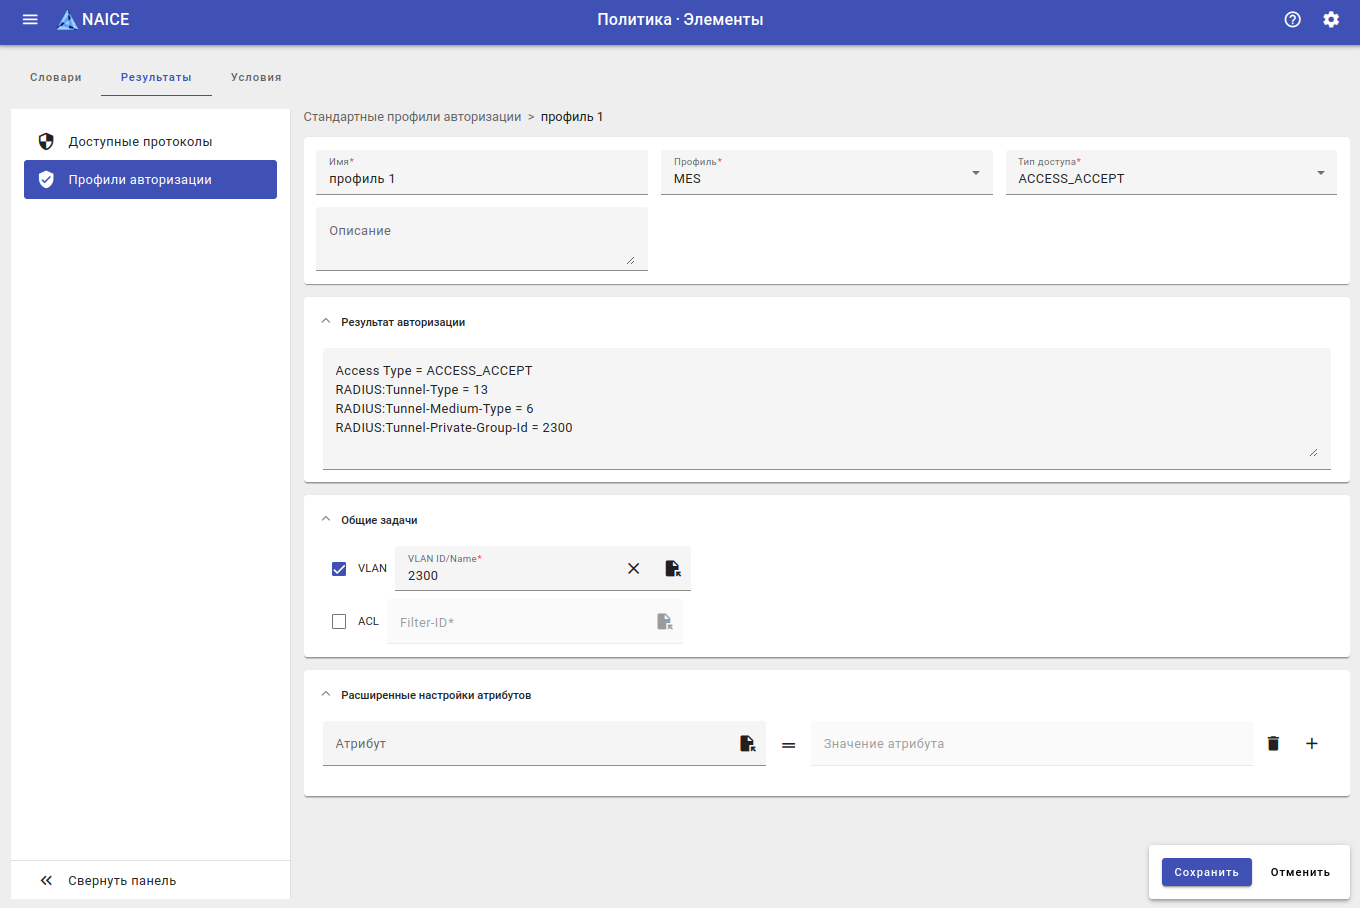Add new attribute row with plus icon

coord(1312,743)
